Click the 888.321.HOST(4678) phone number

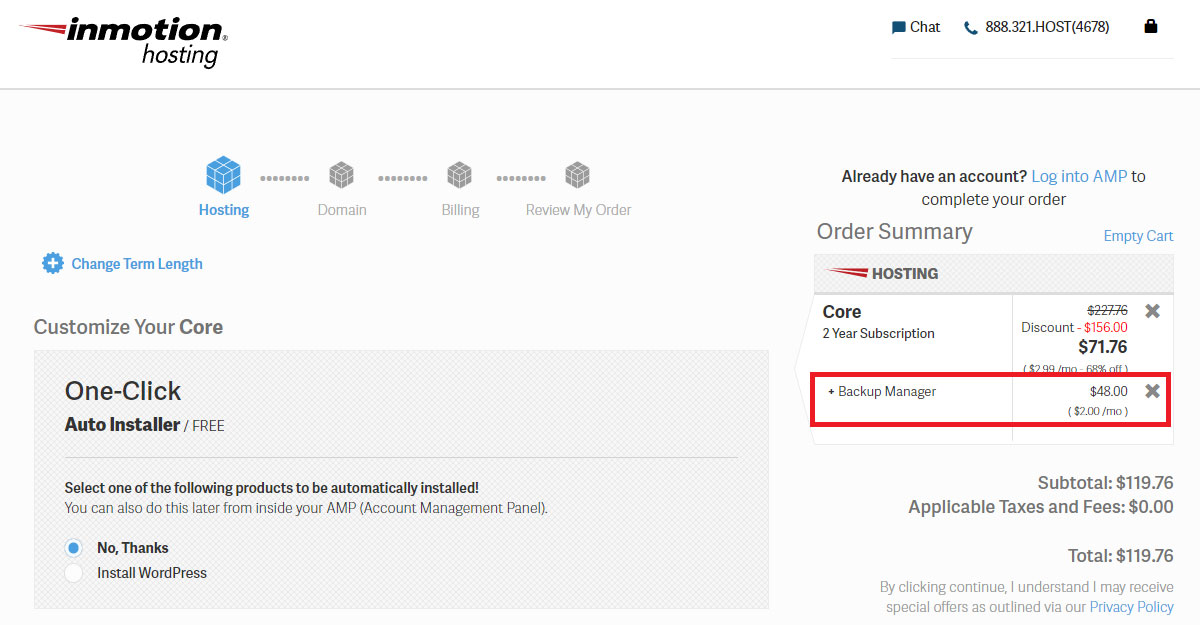coord(1047,27)
